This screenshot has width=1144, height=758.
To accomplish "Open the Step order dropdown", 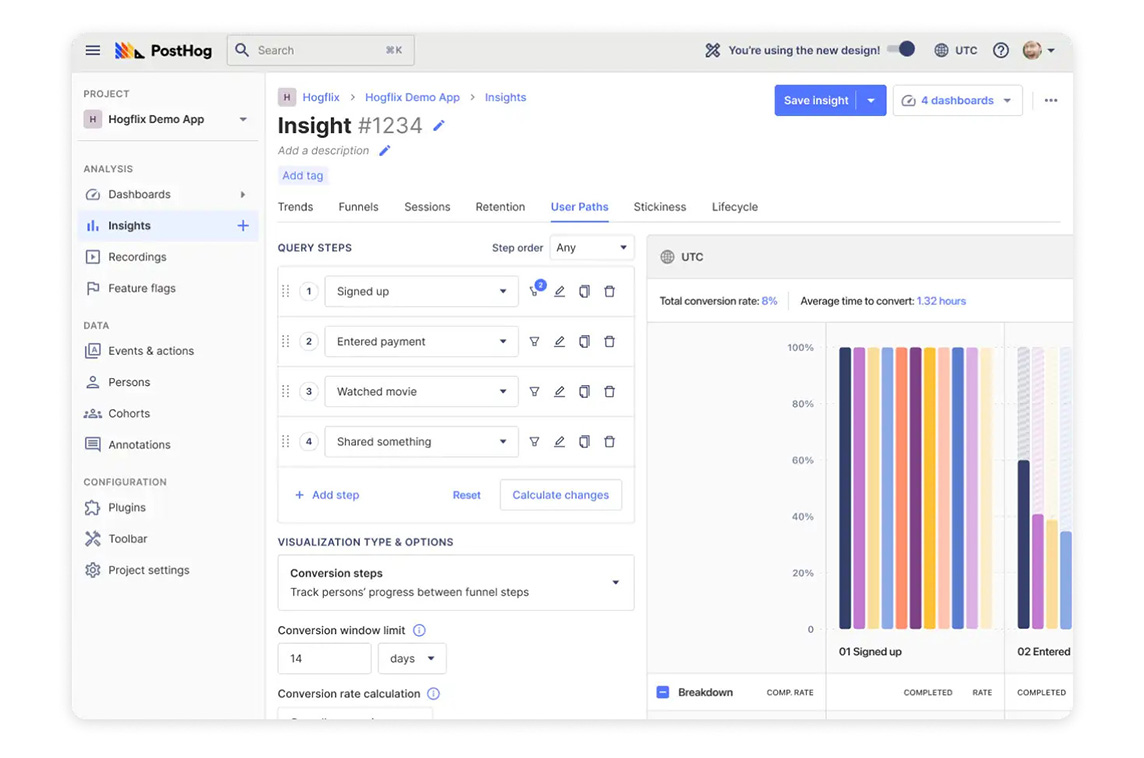I will pos(592,247).
